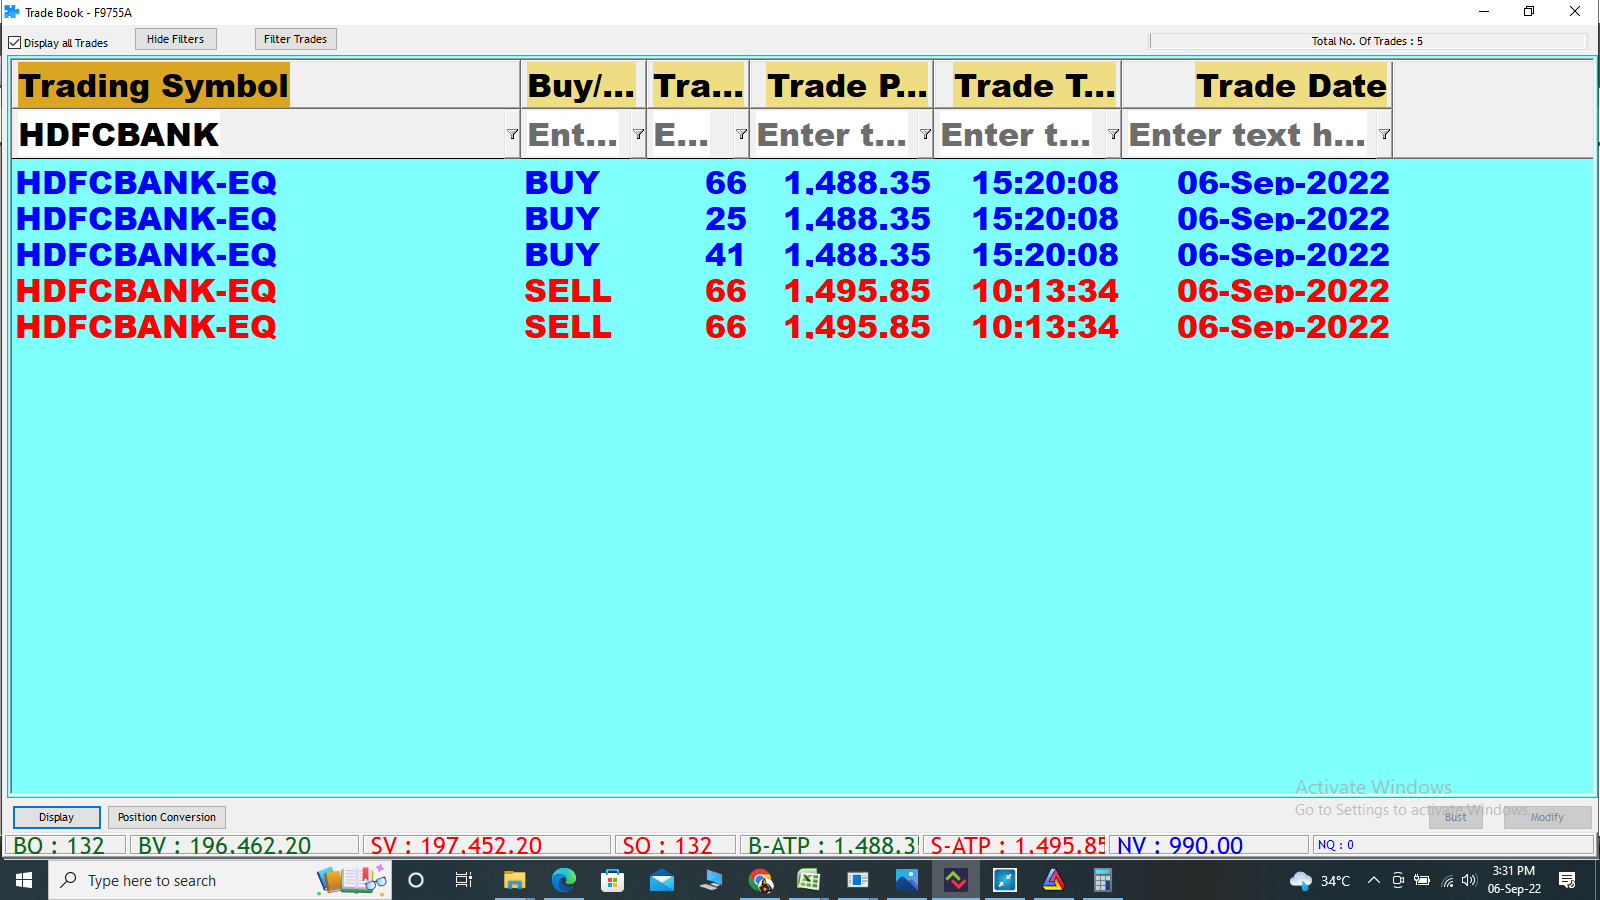Click the Trade Date filter text field
Screen dimensions: 1600x900
click(x=1250, y=134)
